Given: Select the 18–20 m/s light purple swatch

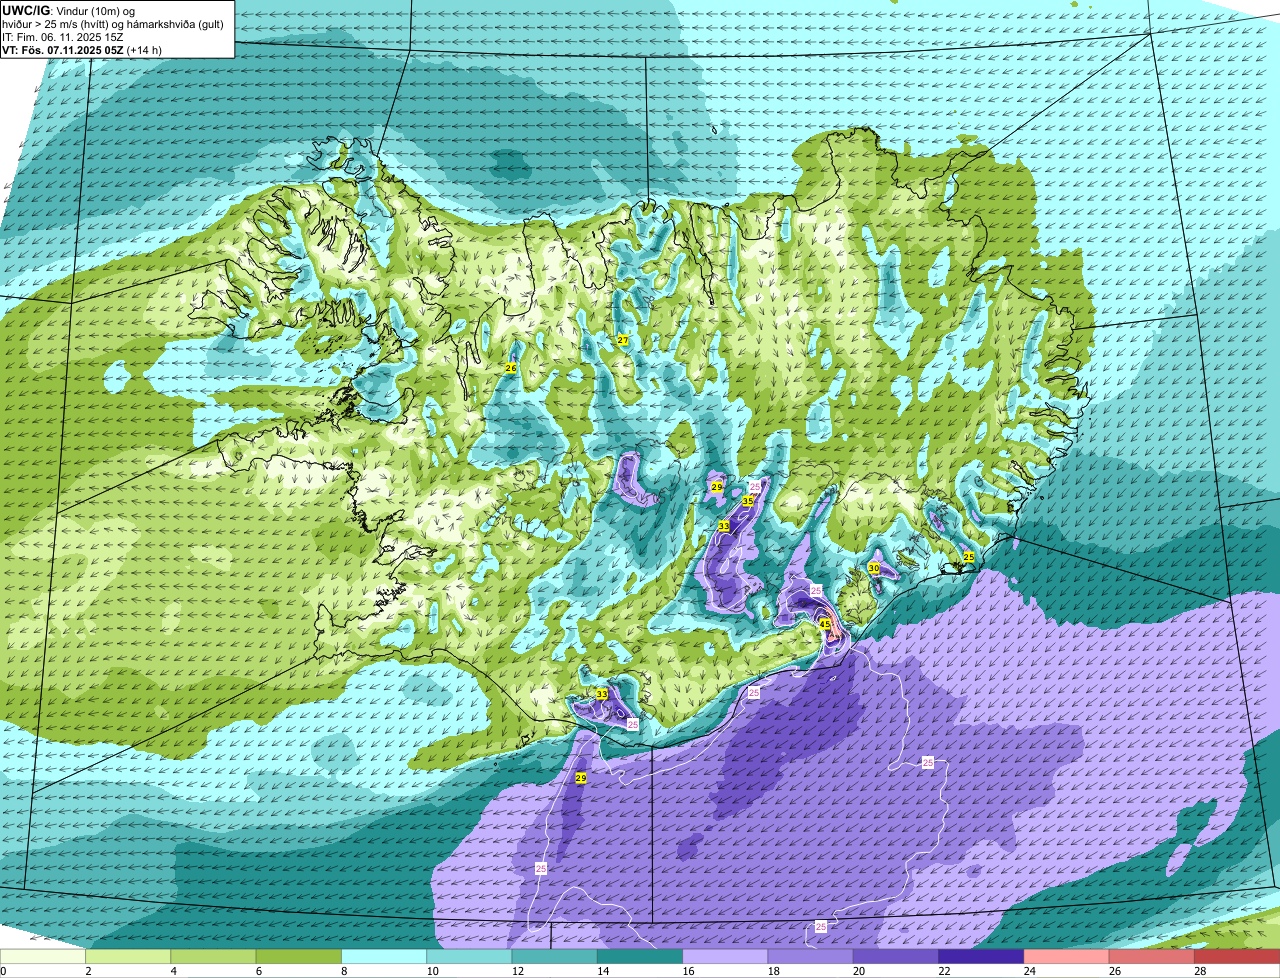Looking at the screenshot, I should (810, 956).
